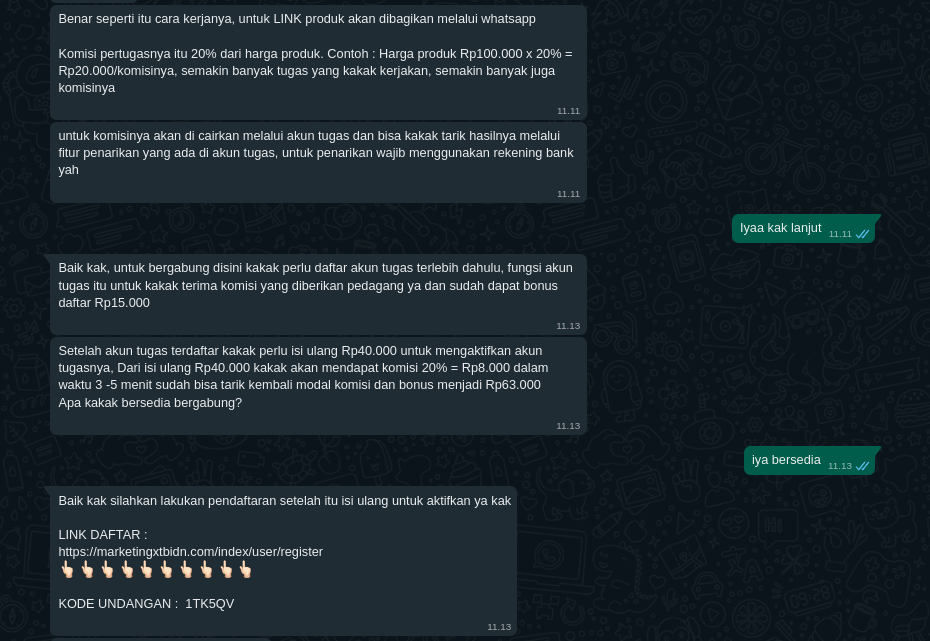Click "Apa kakak bersedia bergabung?" text
This screenshot has width=930, height=641.
coord(150,403)
